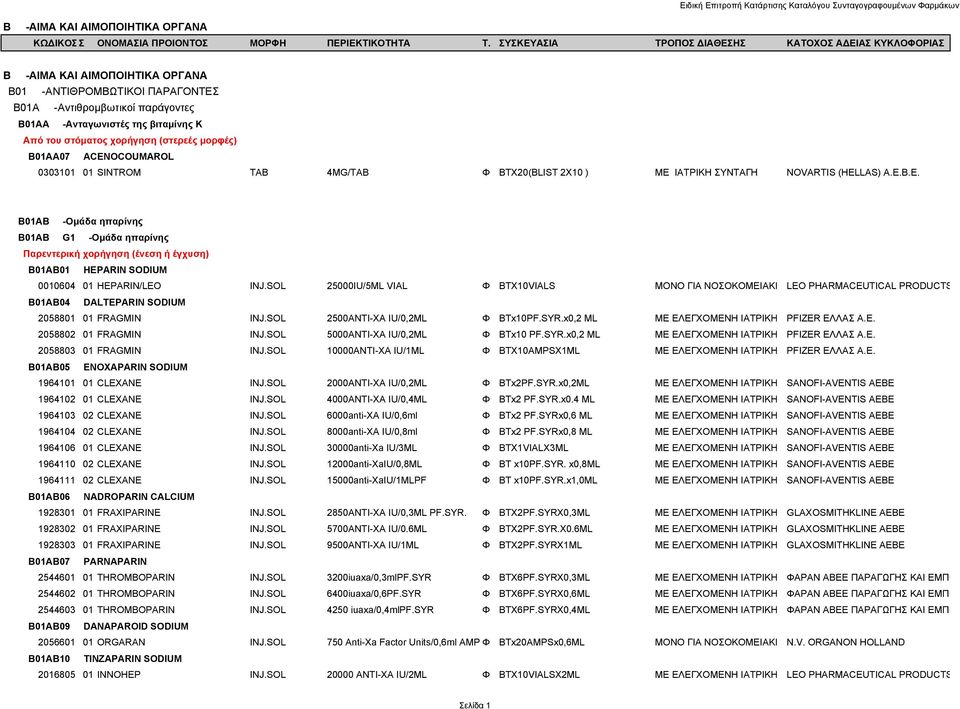Click CLEXANE code 1964101
The height and width of the screenshot is (709, 960).
[56, 383]
